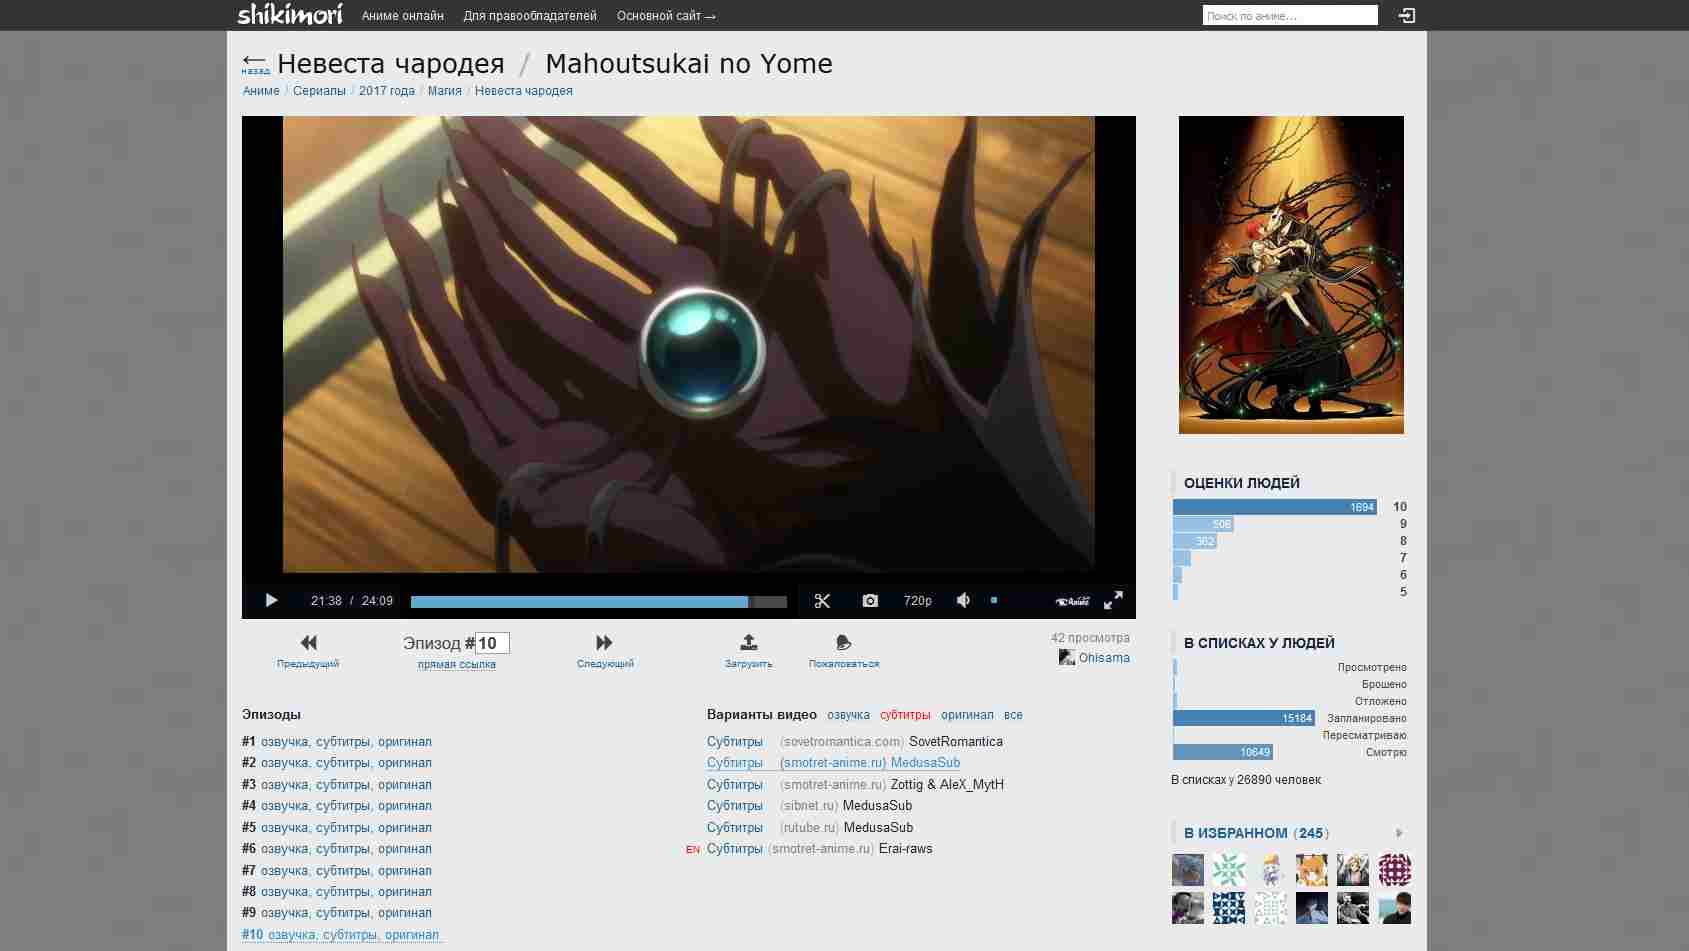This screenshot has height=951, width=1689.
Task: Open the В избранном (245) heading link
Action: point(1256,833)
